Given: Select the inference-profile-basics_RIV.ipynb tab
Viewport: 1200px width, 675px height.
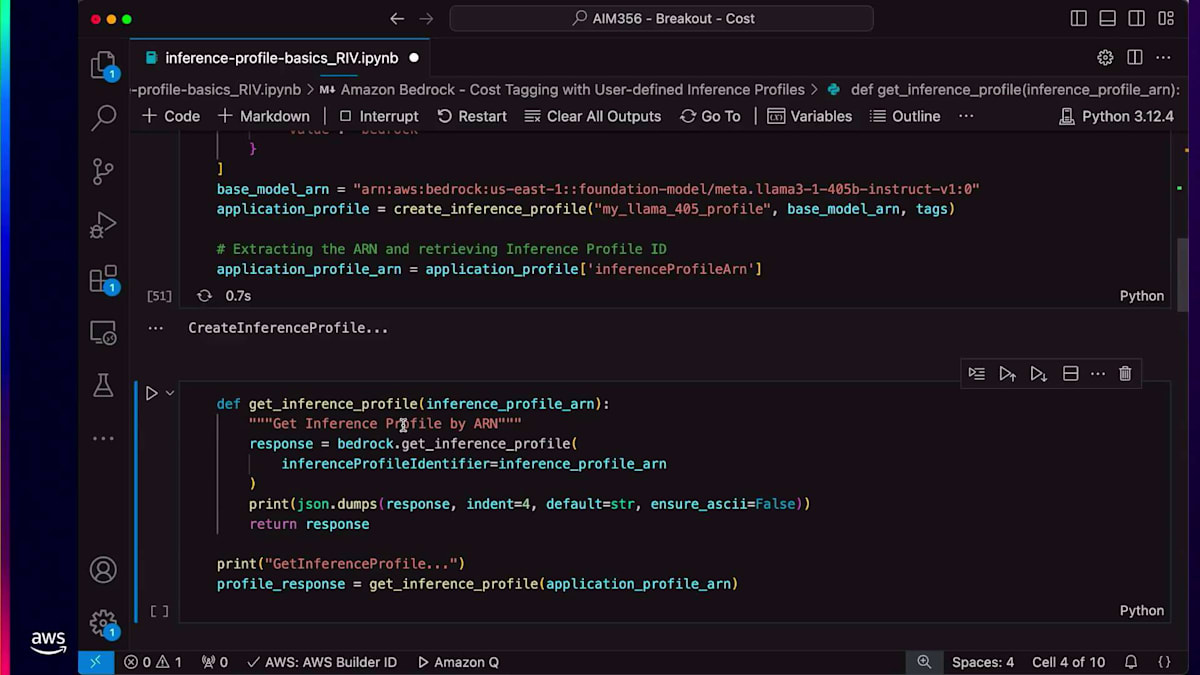Looking at the screenshot, I should pos(280,58).
